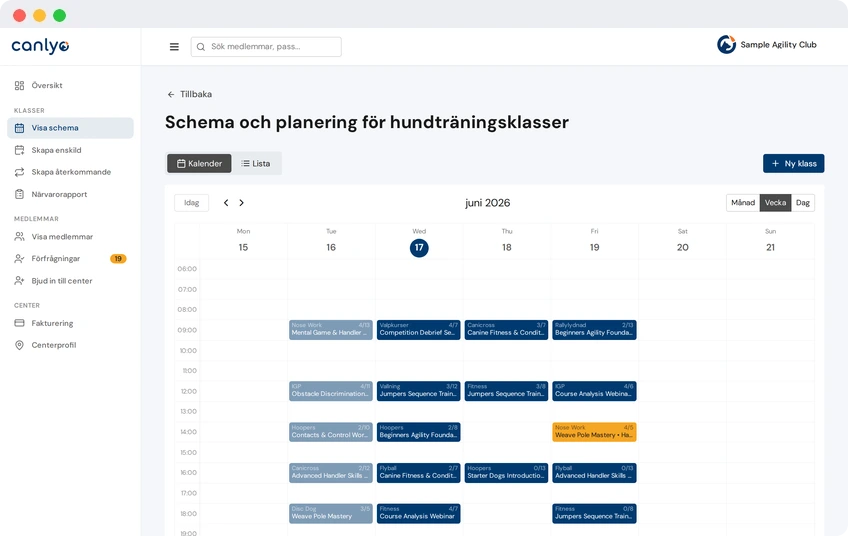The width and height of the screenshot is (848, 536).
Task: Select the Månad calendar view
Action: click(x=743, y=203)
